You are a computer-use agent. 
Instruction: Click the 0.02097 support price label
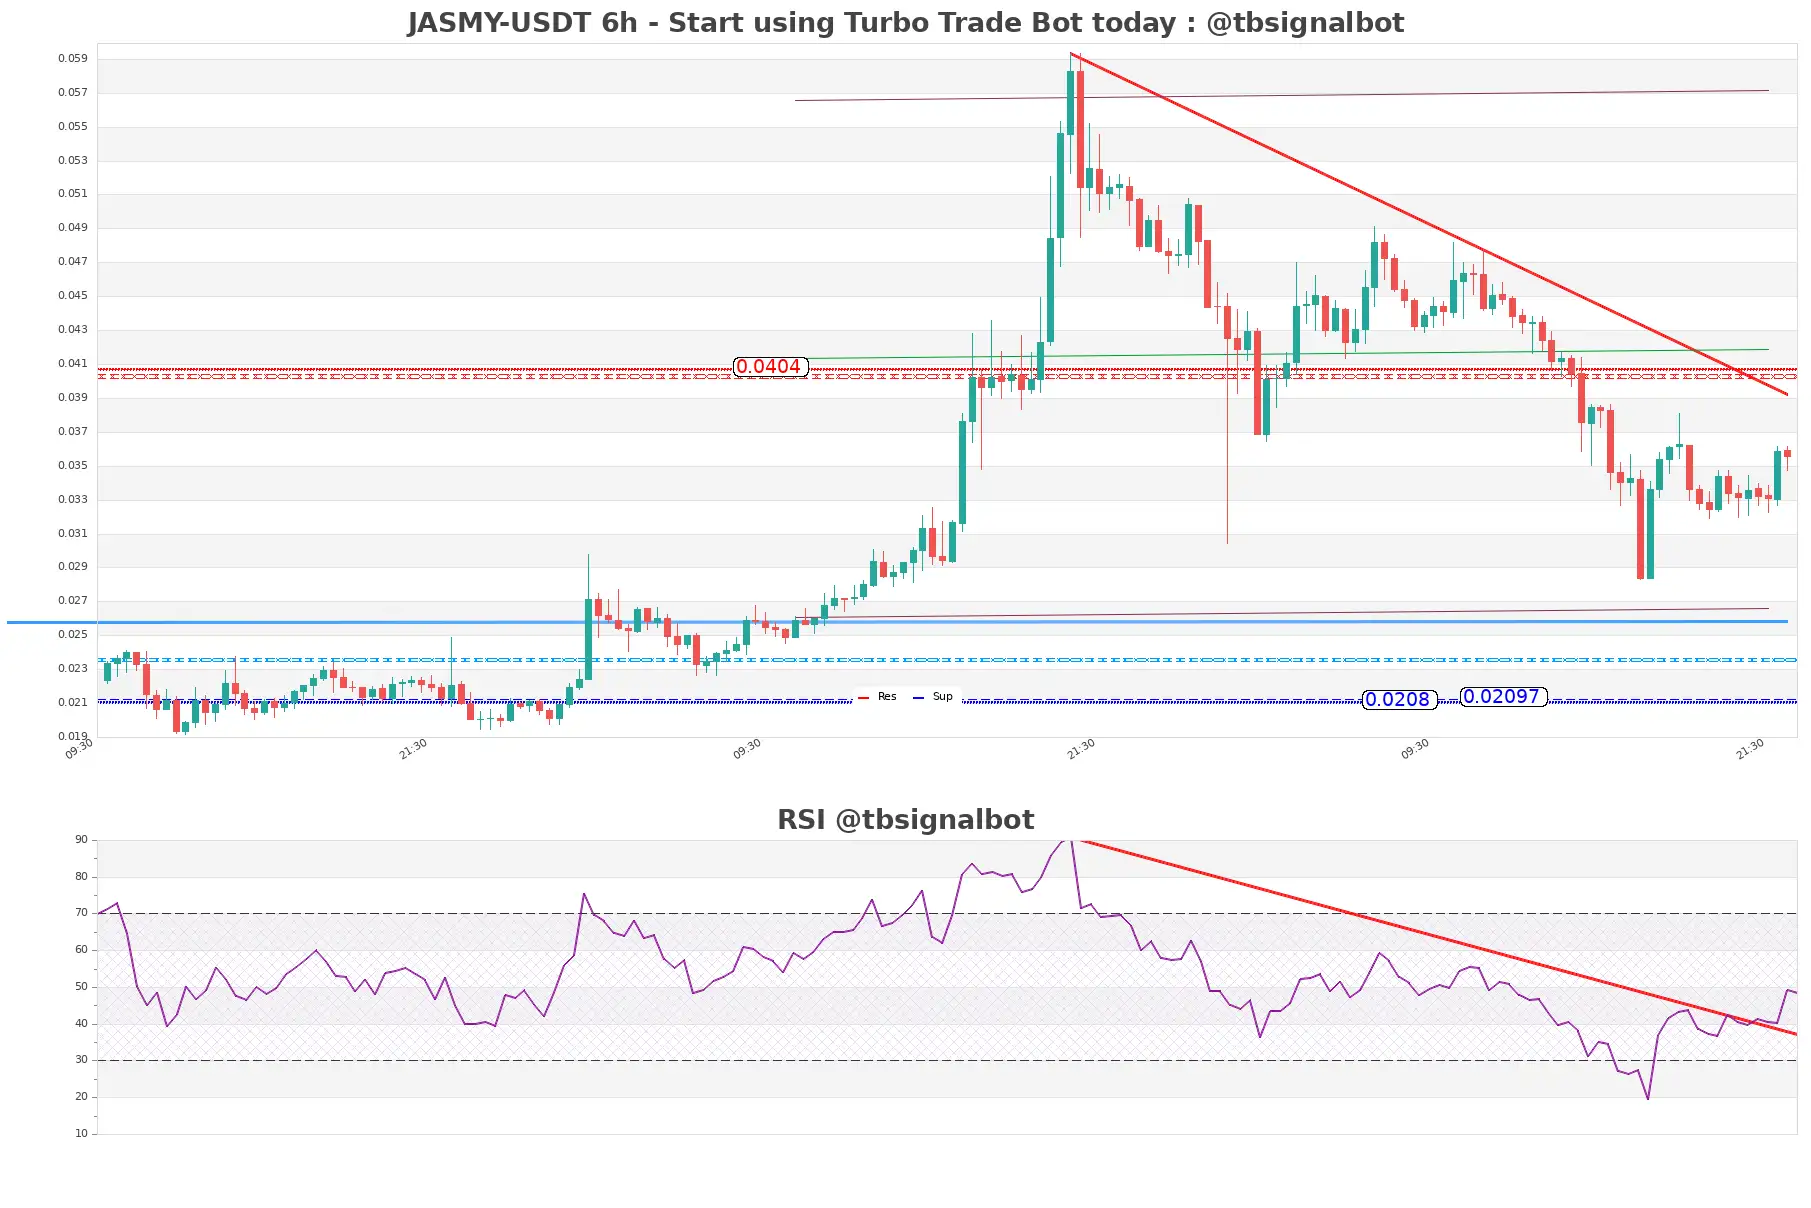[1502, 697]
